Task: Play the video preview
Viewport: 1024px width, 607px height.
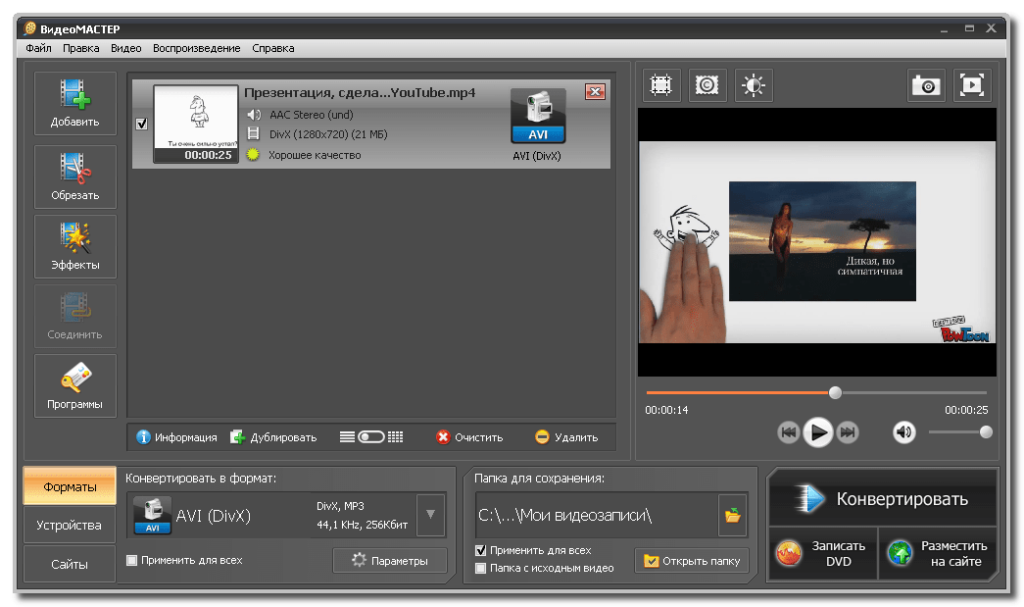Action: [x=818, y=432]
